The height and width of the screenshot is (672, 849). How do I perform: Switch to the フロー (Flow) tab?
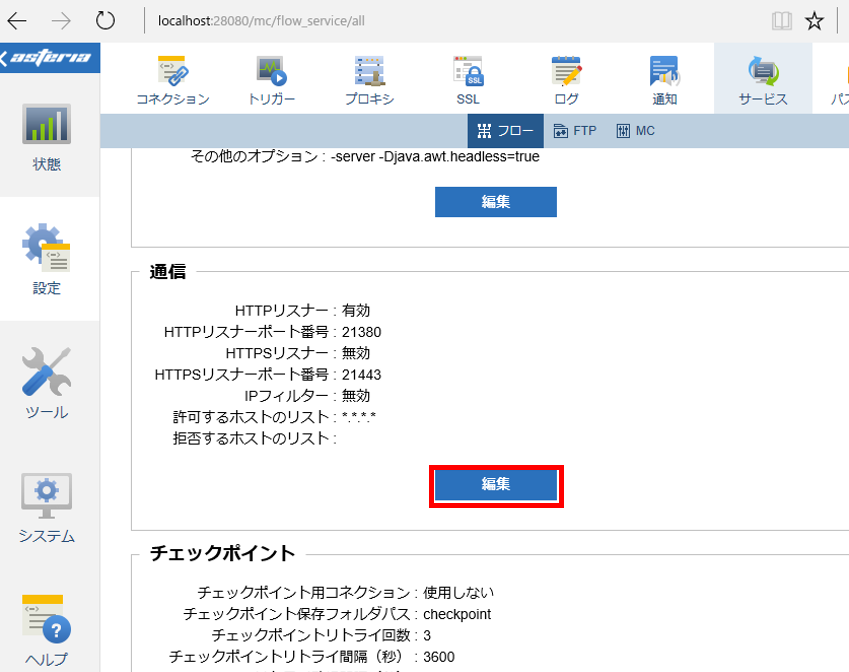(505, 130)
